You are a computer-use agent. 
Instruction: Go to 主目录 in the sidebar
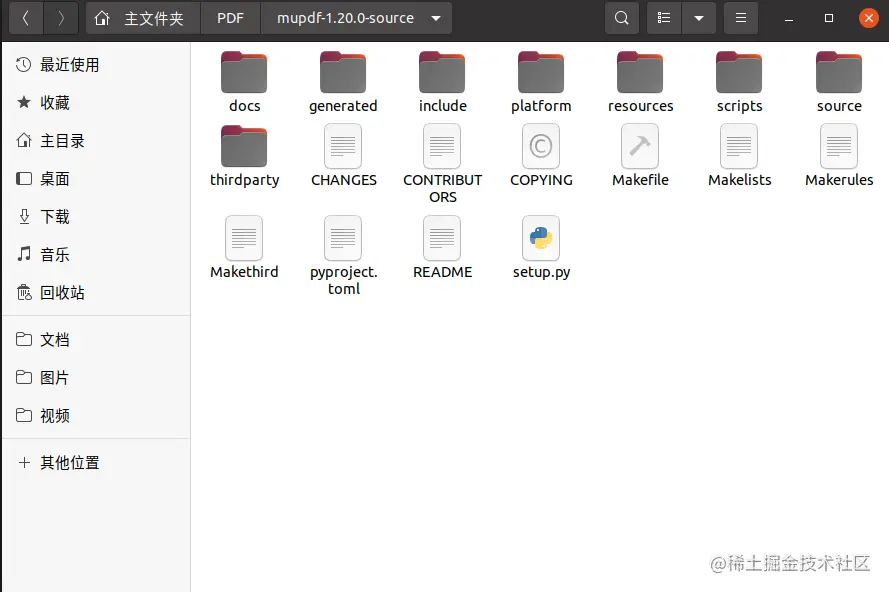click(x=96, y=141)
